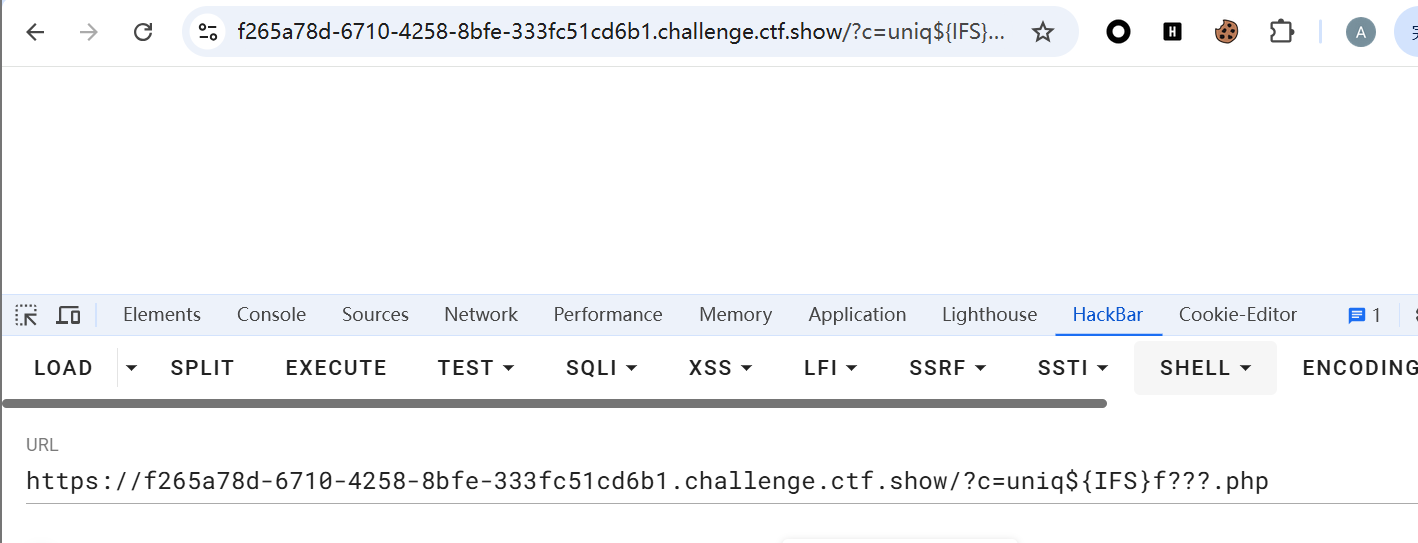
Task: Toggle the device toolbar icon
Action: [x=68, y=315]
